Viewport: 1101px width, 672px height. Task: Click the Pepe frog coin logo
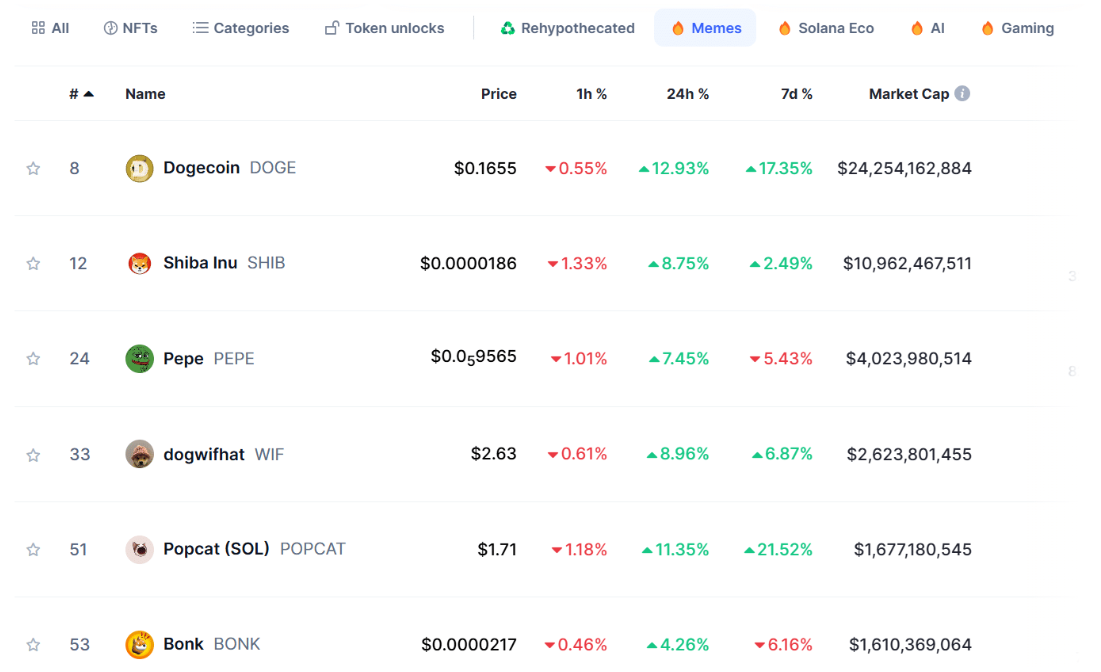pos(139,359)
